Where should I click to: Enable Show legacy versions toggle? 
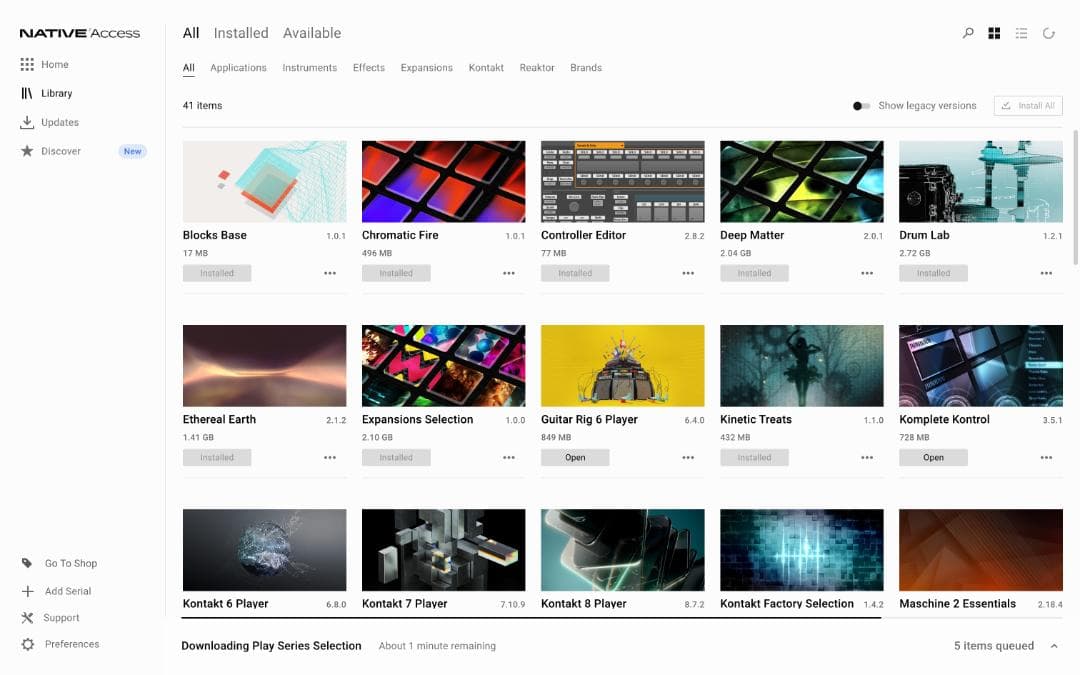[861, 105]
